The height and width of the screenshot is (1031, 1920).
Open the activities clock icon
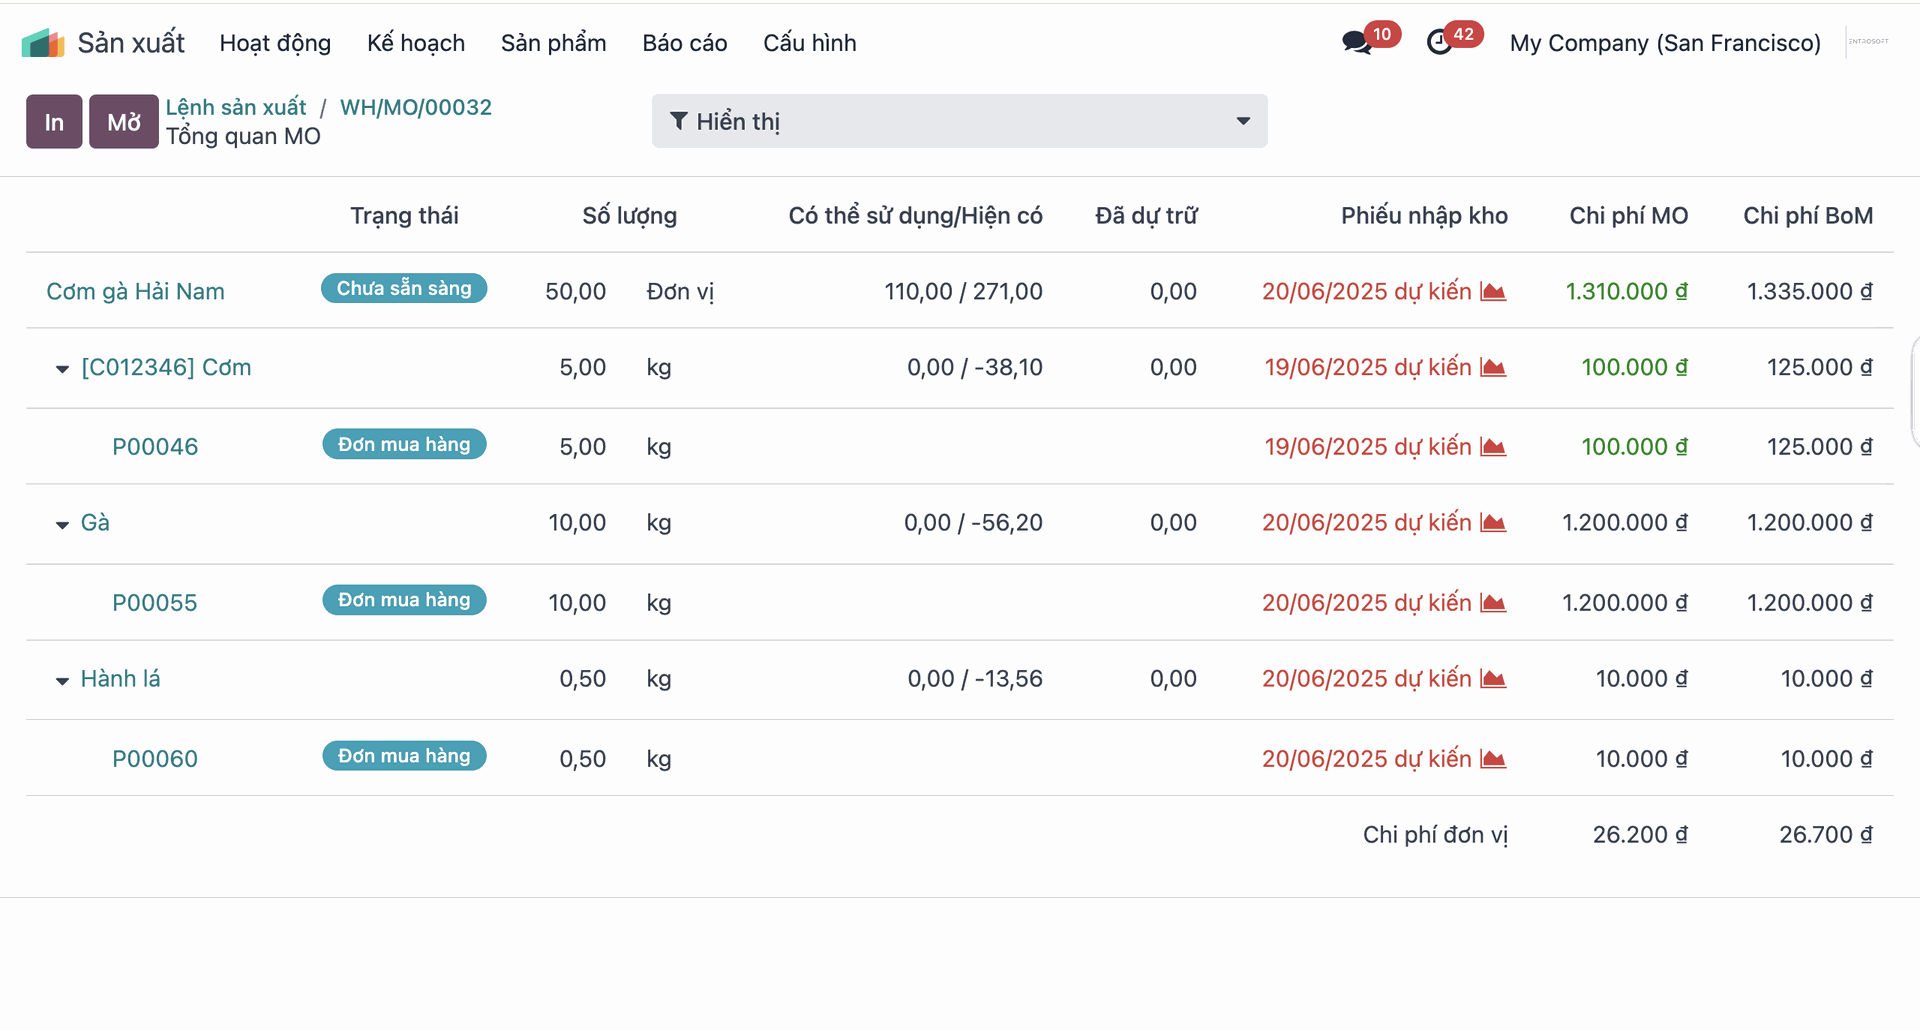tap(1439, 43)
